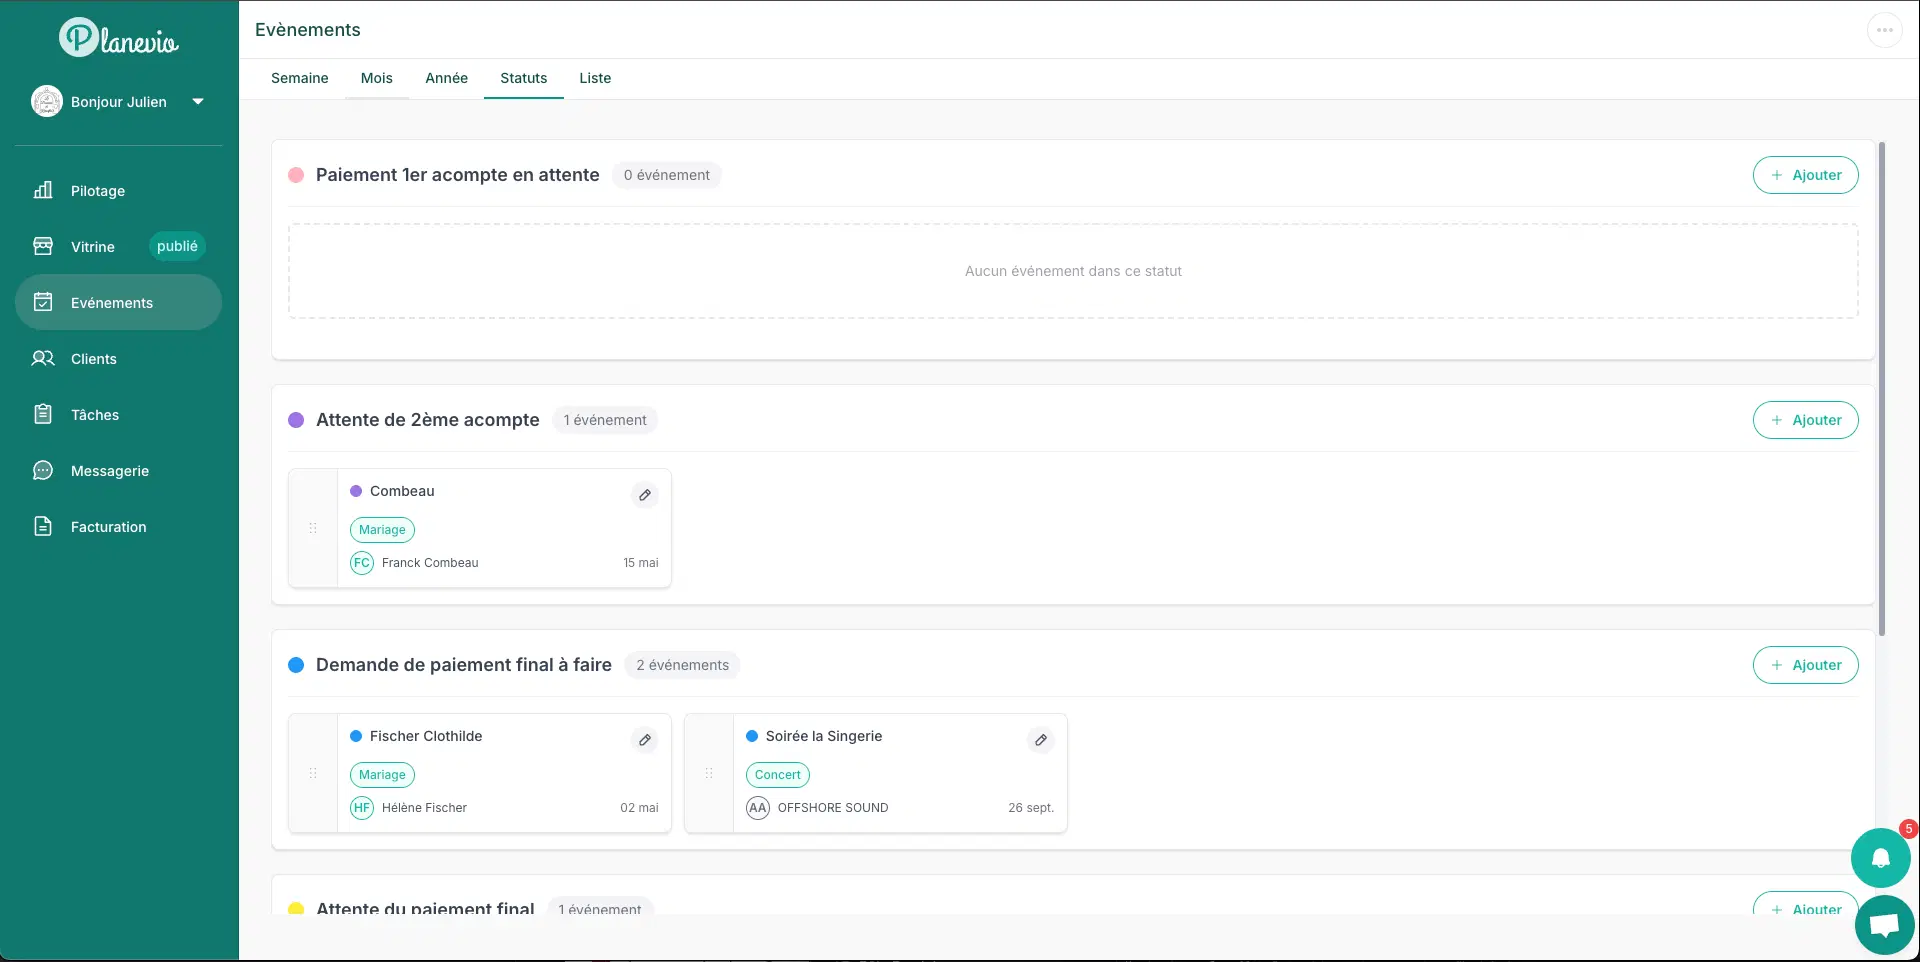The width and height of the screenshot is (1920, 962).
Task: Click the purple Attente de 2ème acompte dot
Action: 296,420
